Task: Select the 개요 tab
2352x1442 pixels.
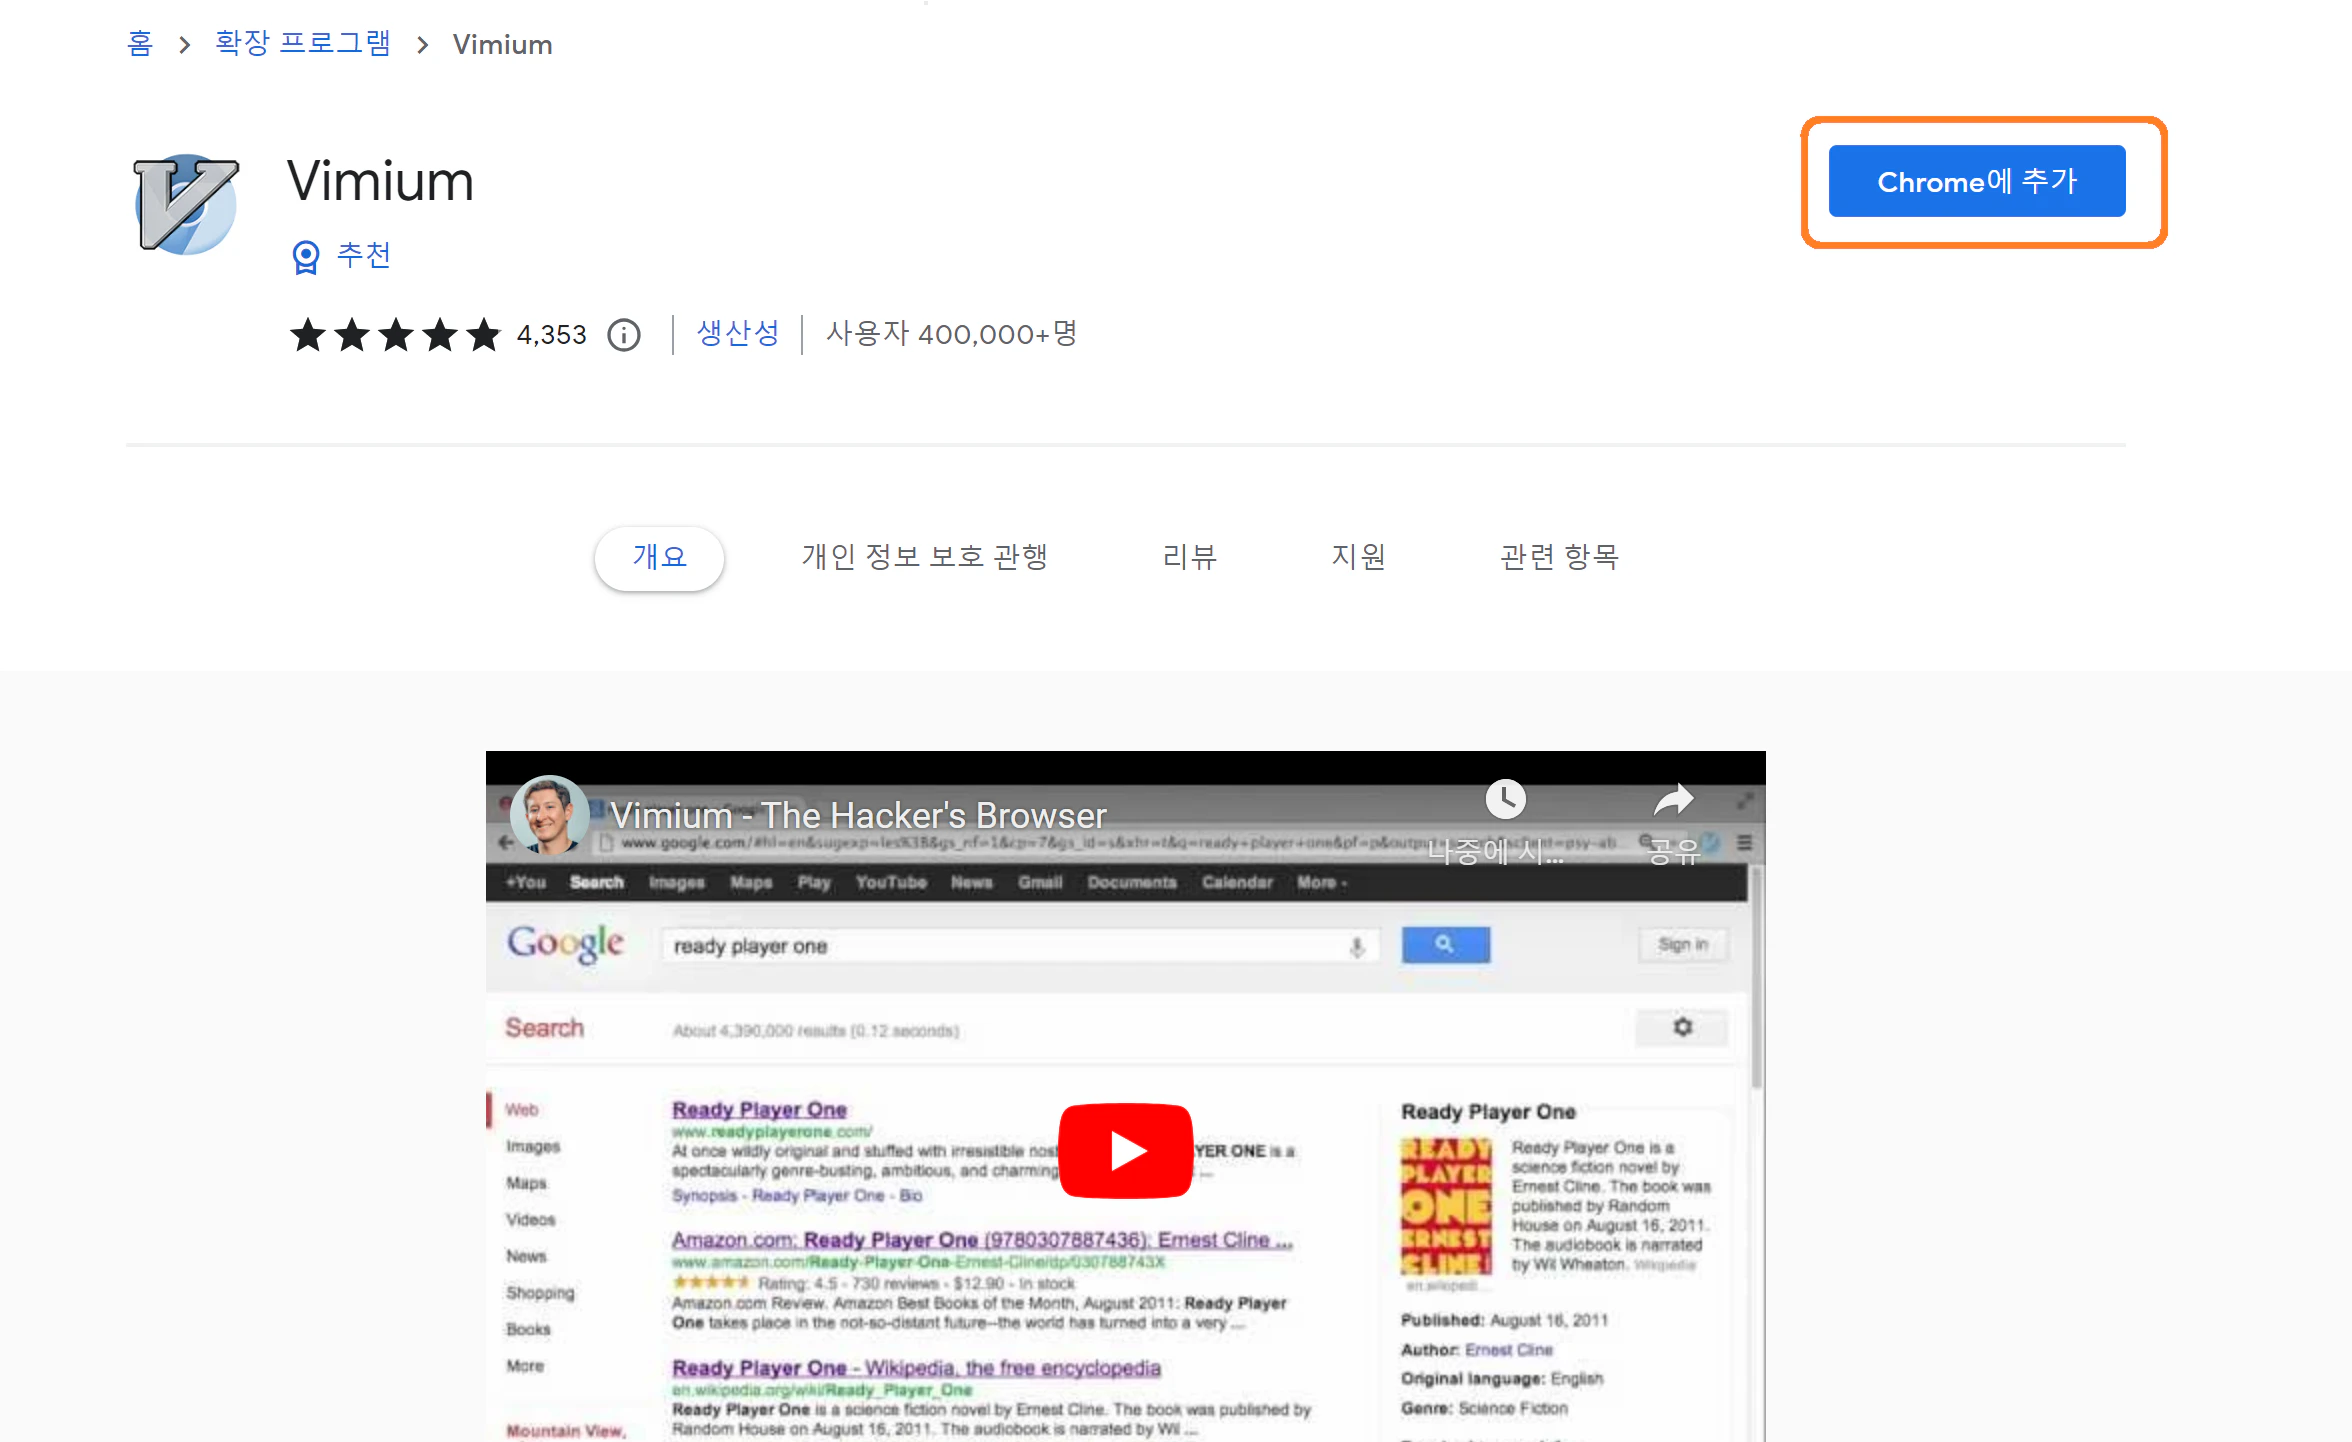Action: 659,558
